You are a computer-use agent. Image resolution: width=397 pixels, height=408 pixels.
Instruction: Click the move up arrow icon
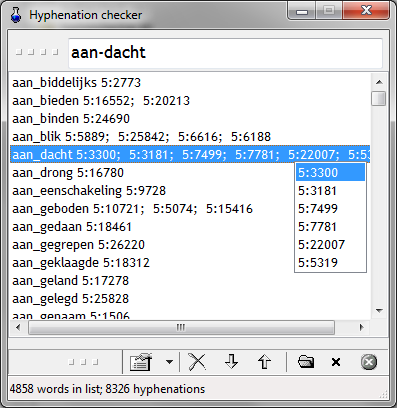264,362
